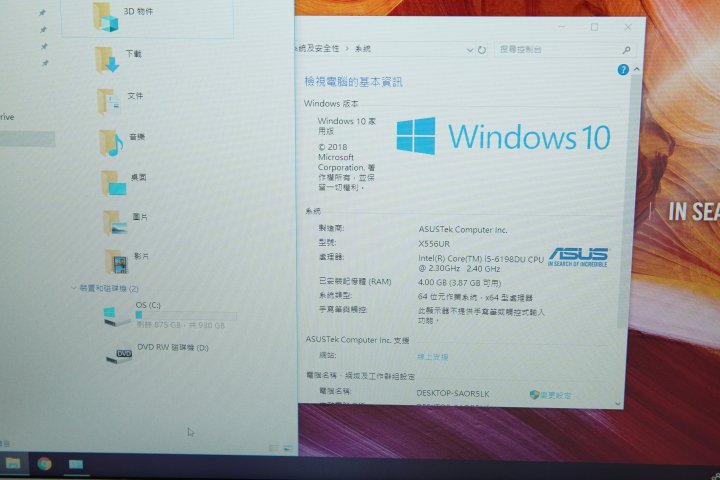720x480 pixels.
Task: Open the 3D 物件 folder icon
Action: (x=106, y=17)
